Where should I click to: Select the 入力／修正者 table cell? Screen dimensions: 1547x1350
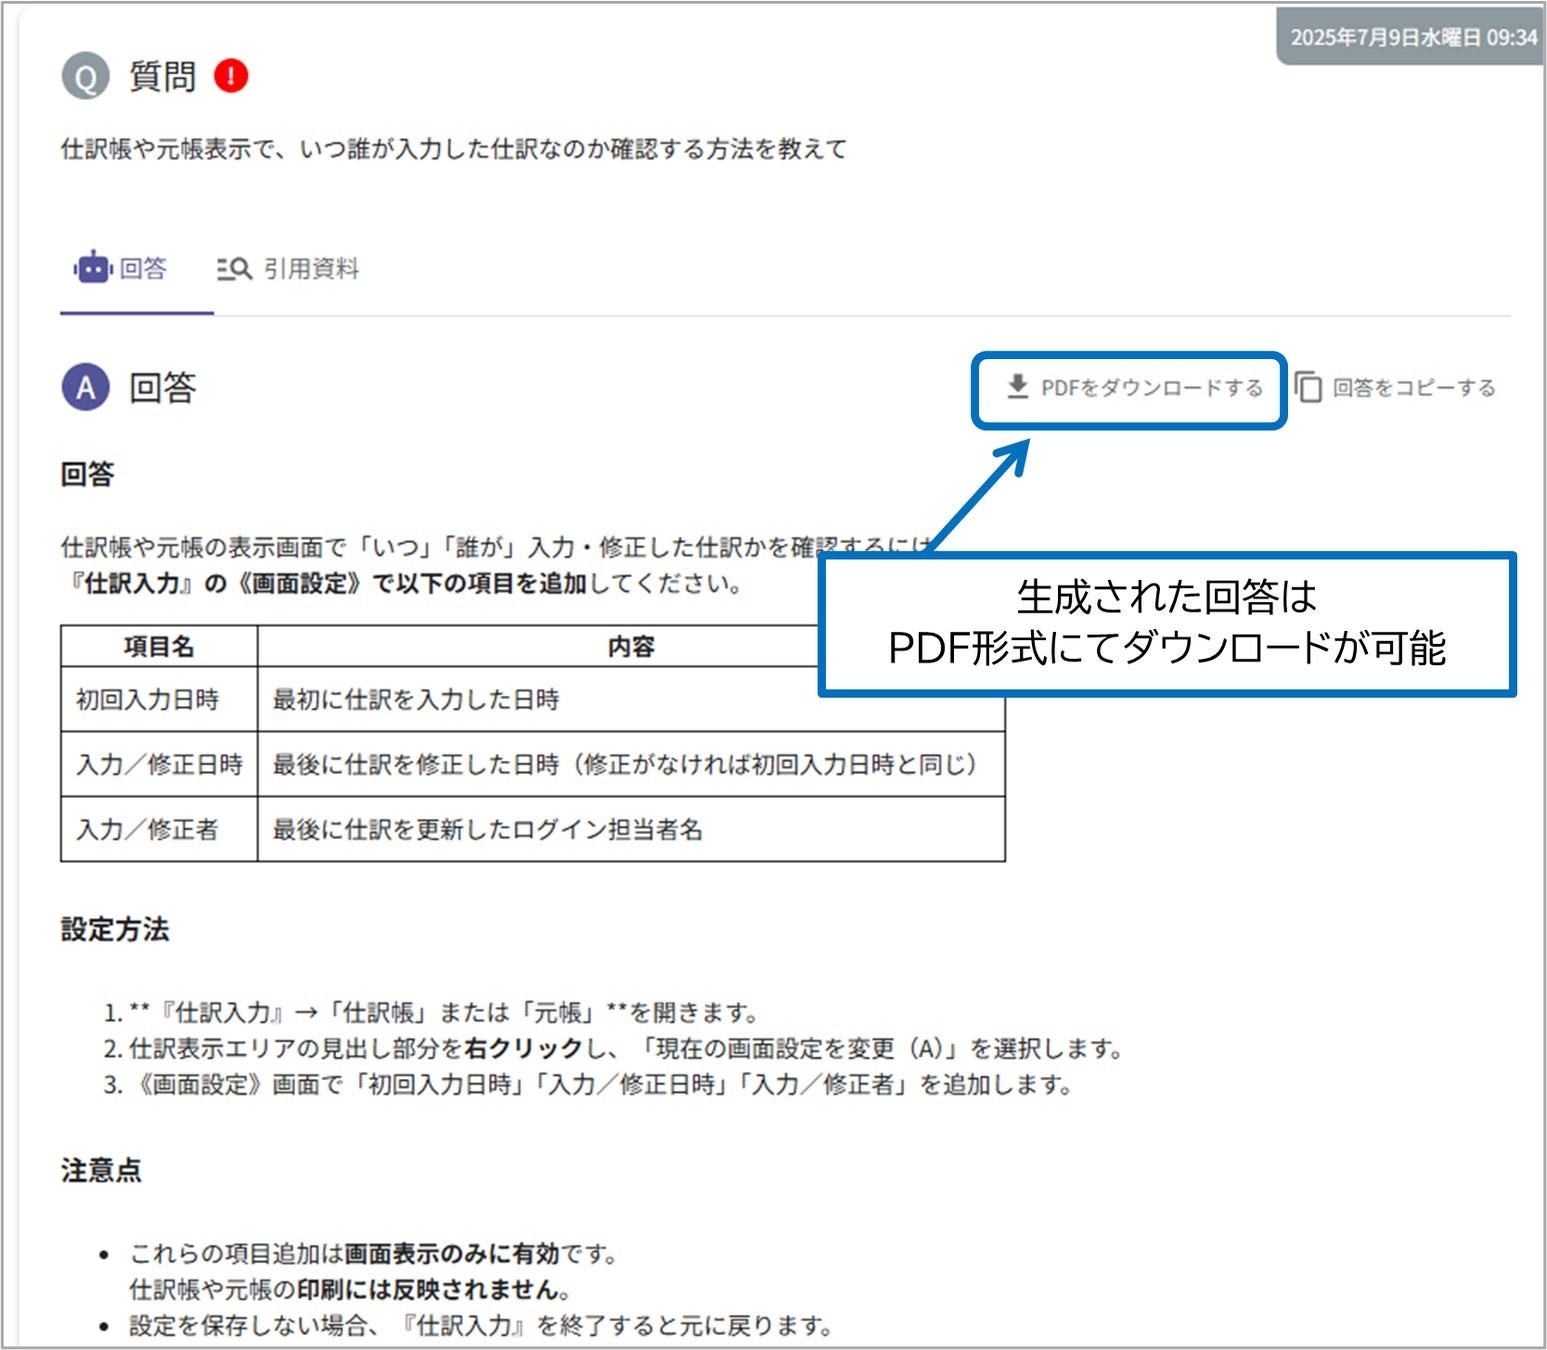pyautogui.click(x=148, y=829)
